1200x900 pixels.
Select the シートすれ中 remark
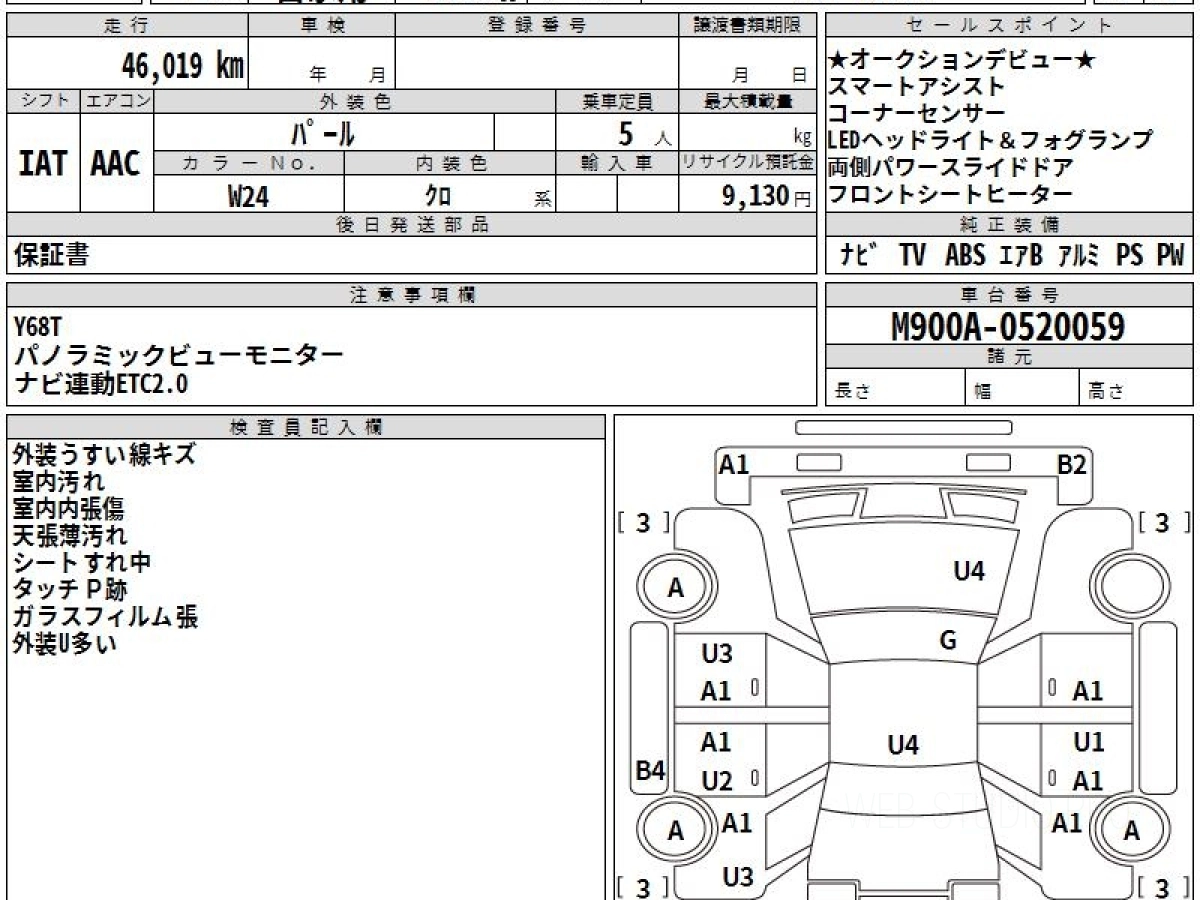82,562
